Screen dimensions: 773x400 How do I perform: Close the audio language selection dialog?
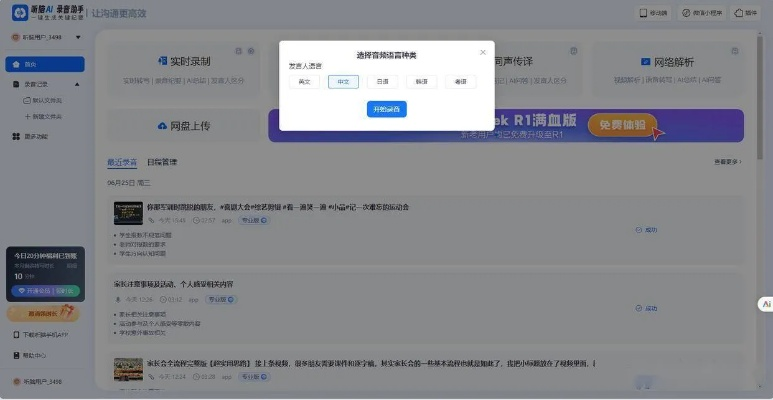[482, 52]
